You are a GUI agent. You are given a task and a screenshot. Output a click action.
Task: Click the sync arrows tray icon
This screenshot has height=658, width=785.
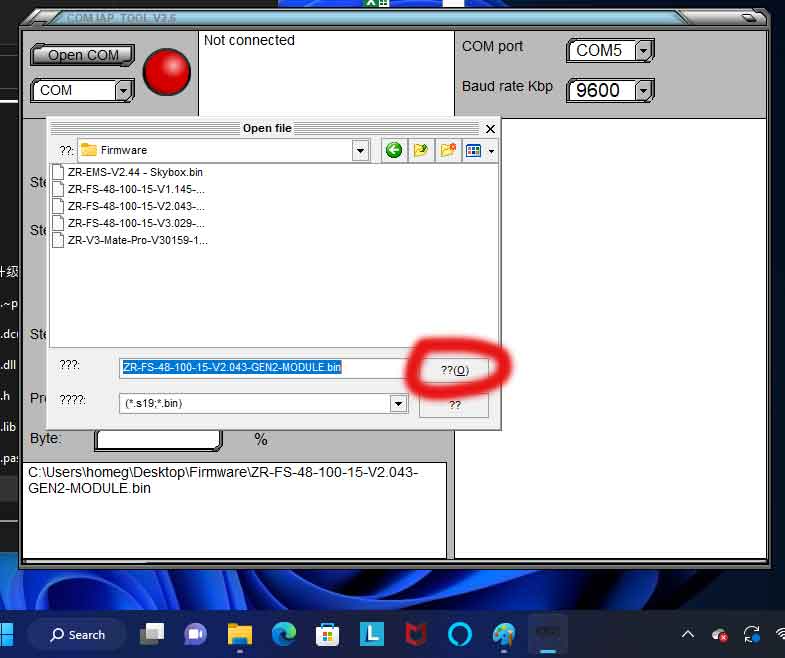click(x=752, y=634)
